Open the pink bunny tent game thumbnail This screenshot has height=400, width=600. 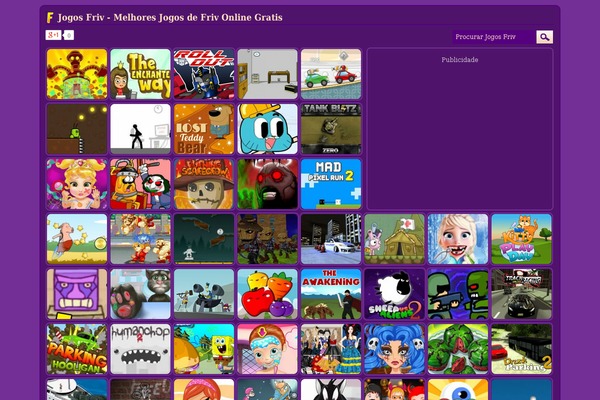tap(395, 239)
